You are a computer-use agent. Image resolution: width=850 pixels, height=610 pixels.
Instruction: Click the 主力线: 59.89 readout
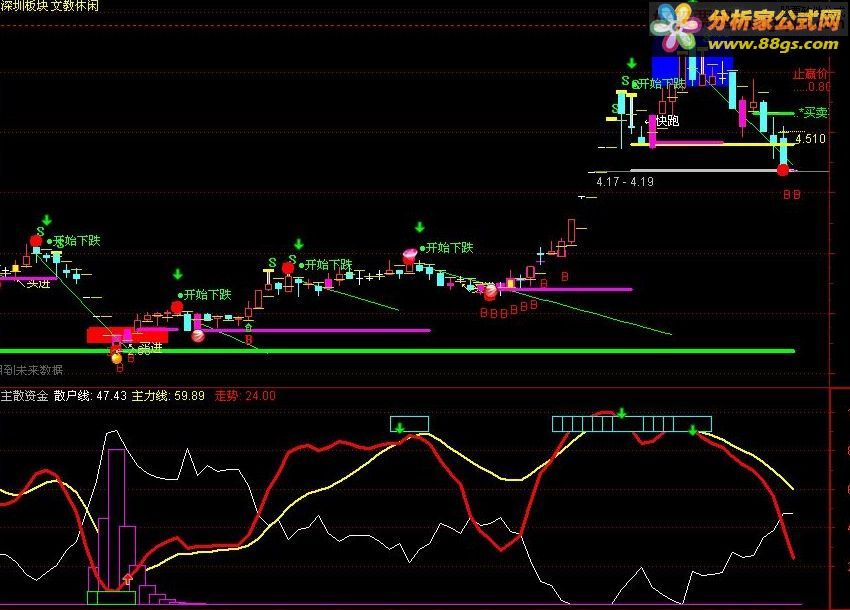(x=168, y=396)
